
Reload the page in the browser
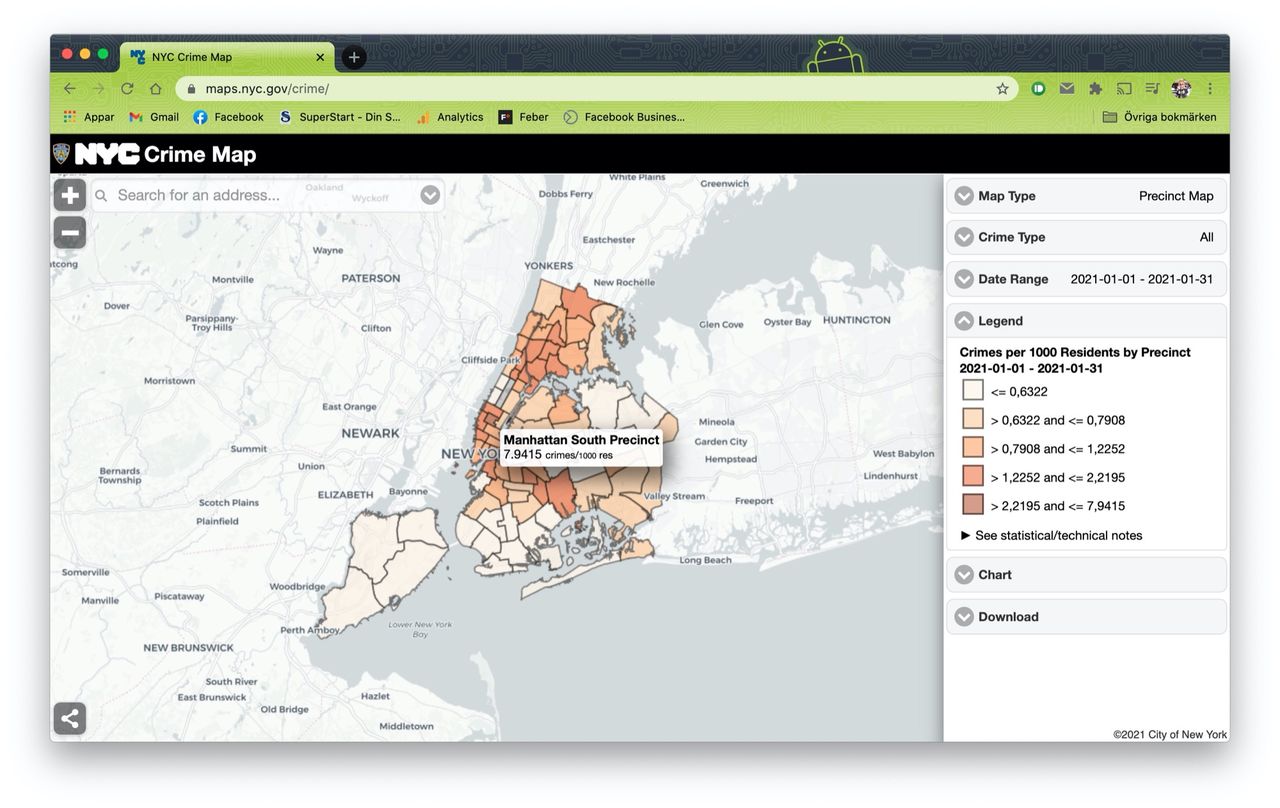coord(127,88)
